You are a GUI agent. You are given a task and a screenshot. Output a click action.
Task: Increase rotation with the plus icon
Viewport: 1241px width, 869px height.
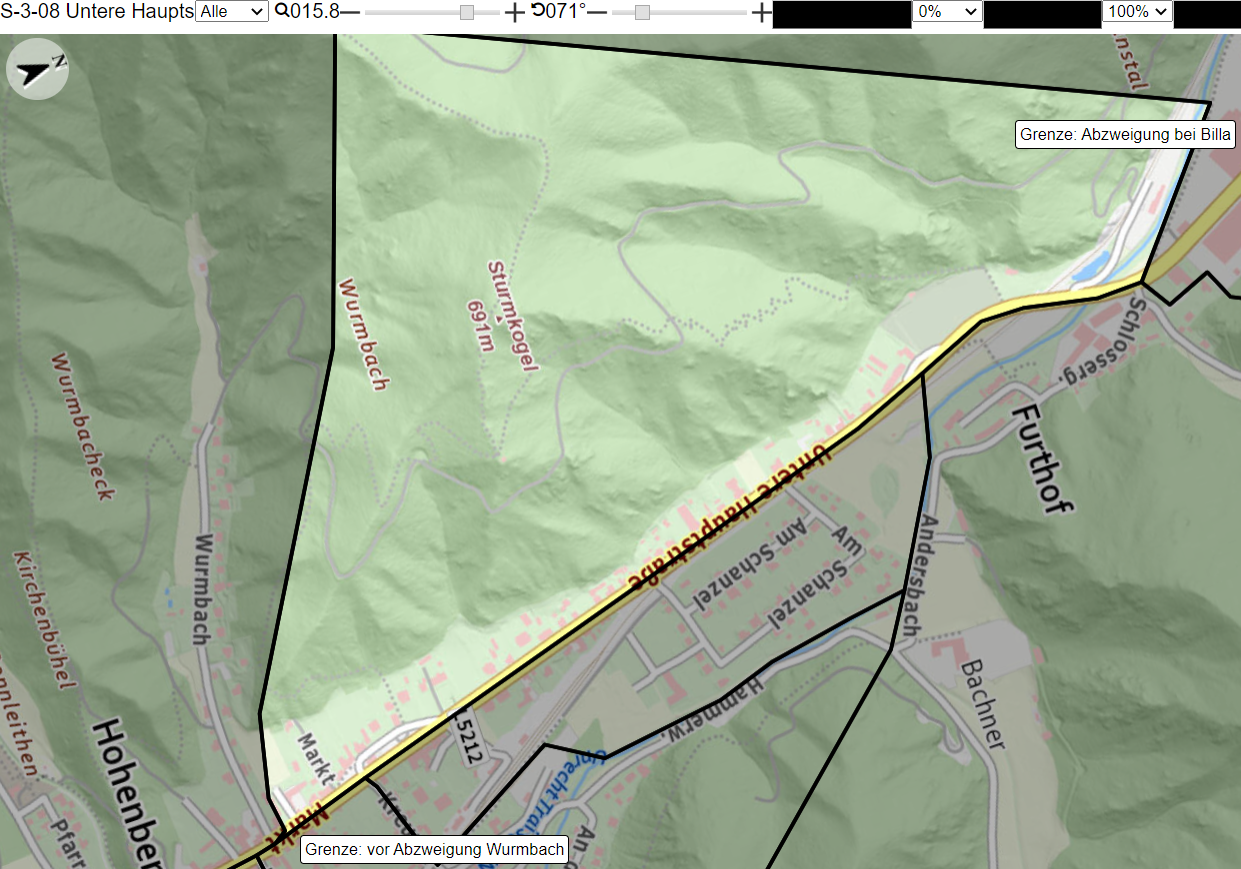click(x=761, y=12)
